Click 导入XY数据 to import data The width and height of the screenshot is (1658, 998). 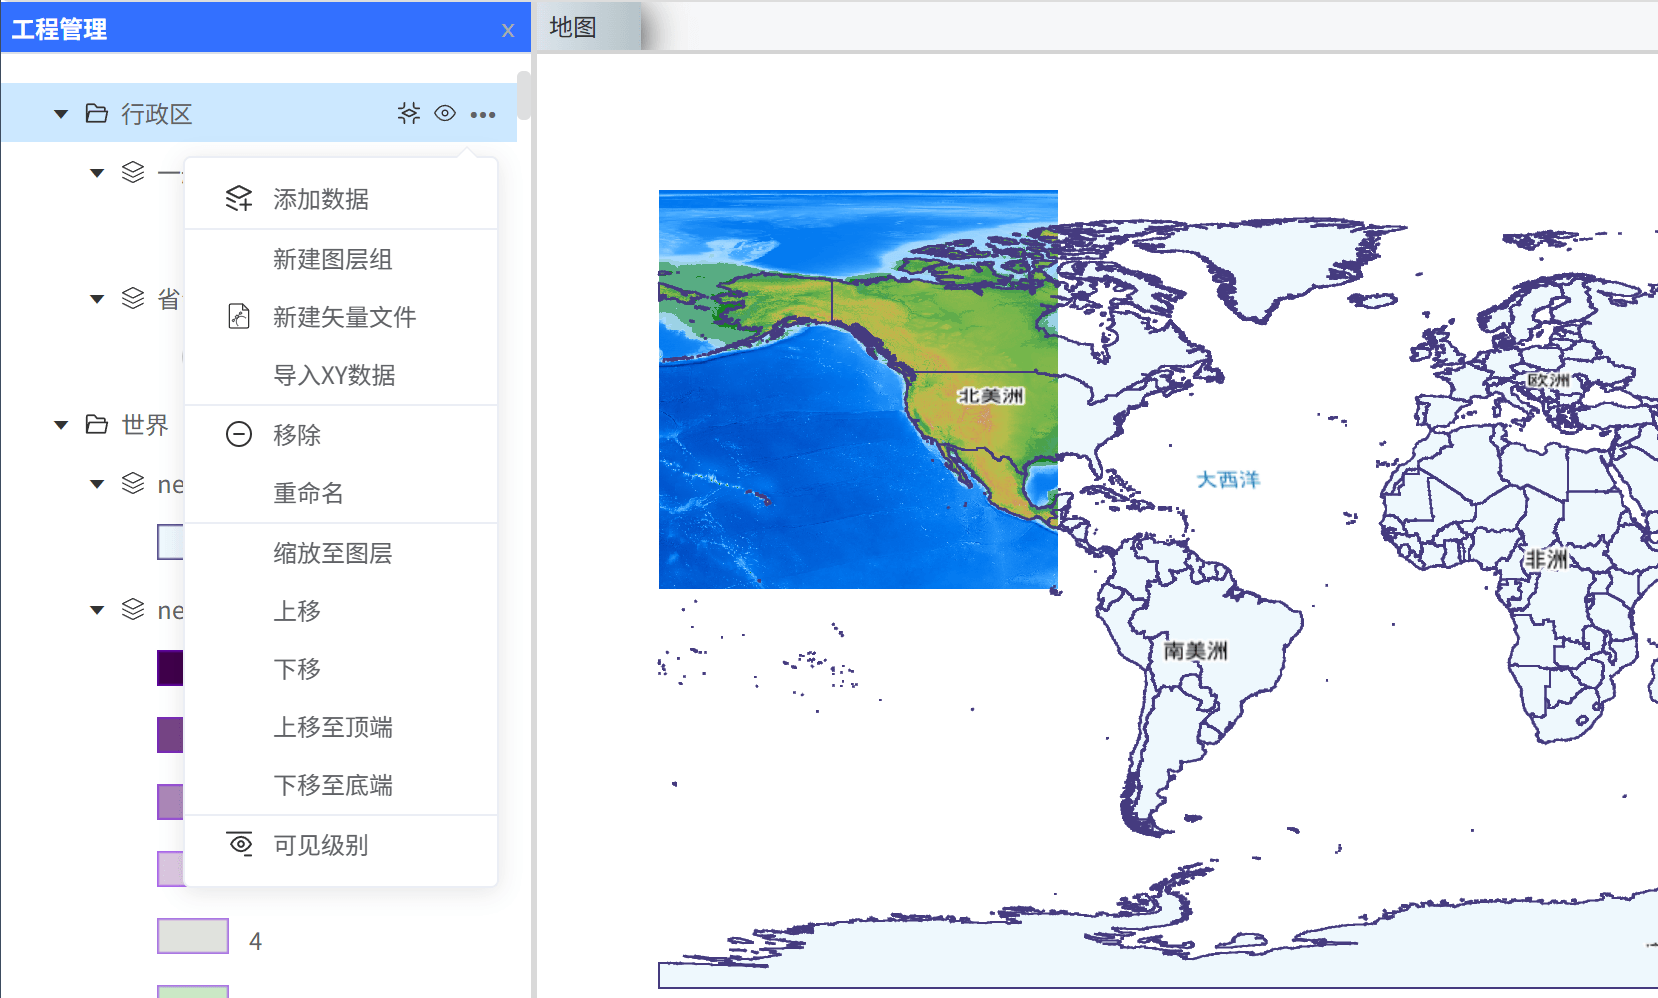coord(333,375)
